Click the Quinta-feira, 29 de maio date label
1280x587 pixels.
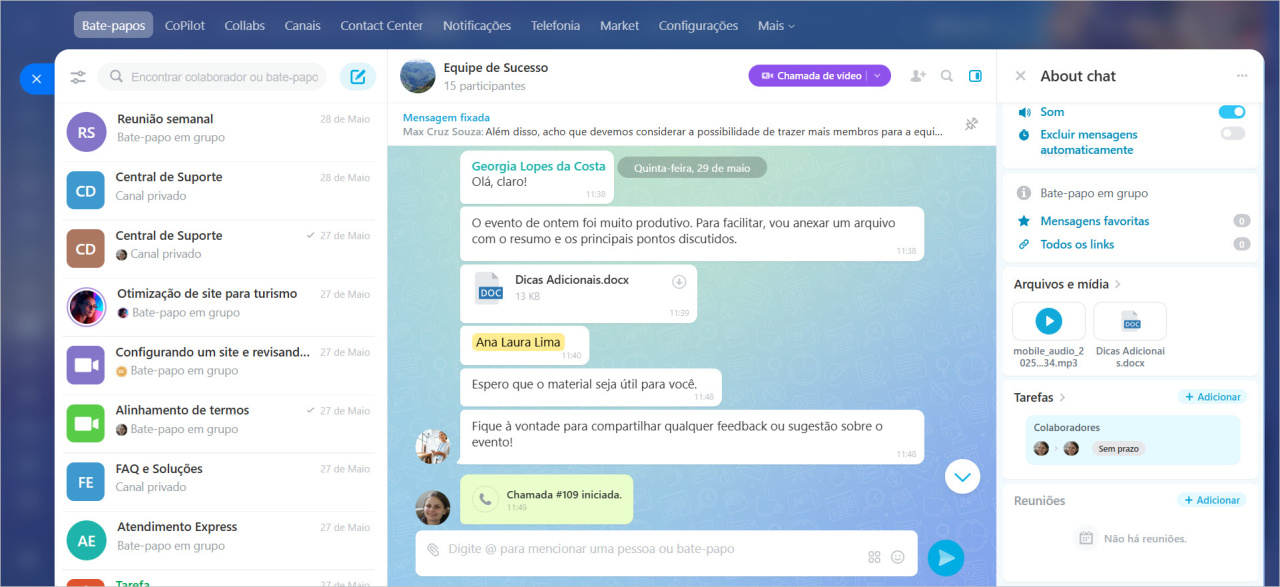click(692, 168)
